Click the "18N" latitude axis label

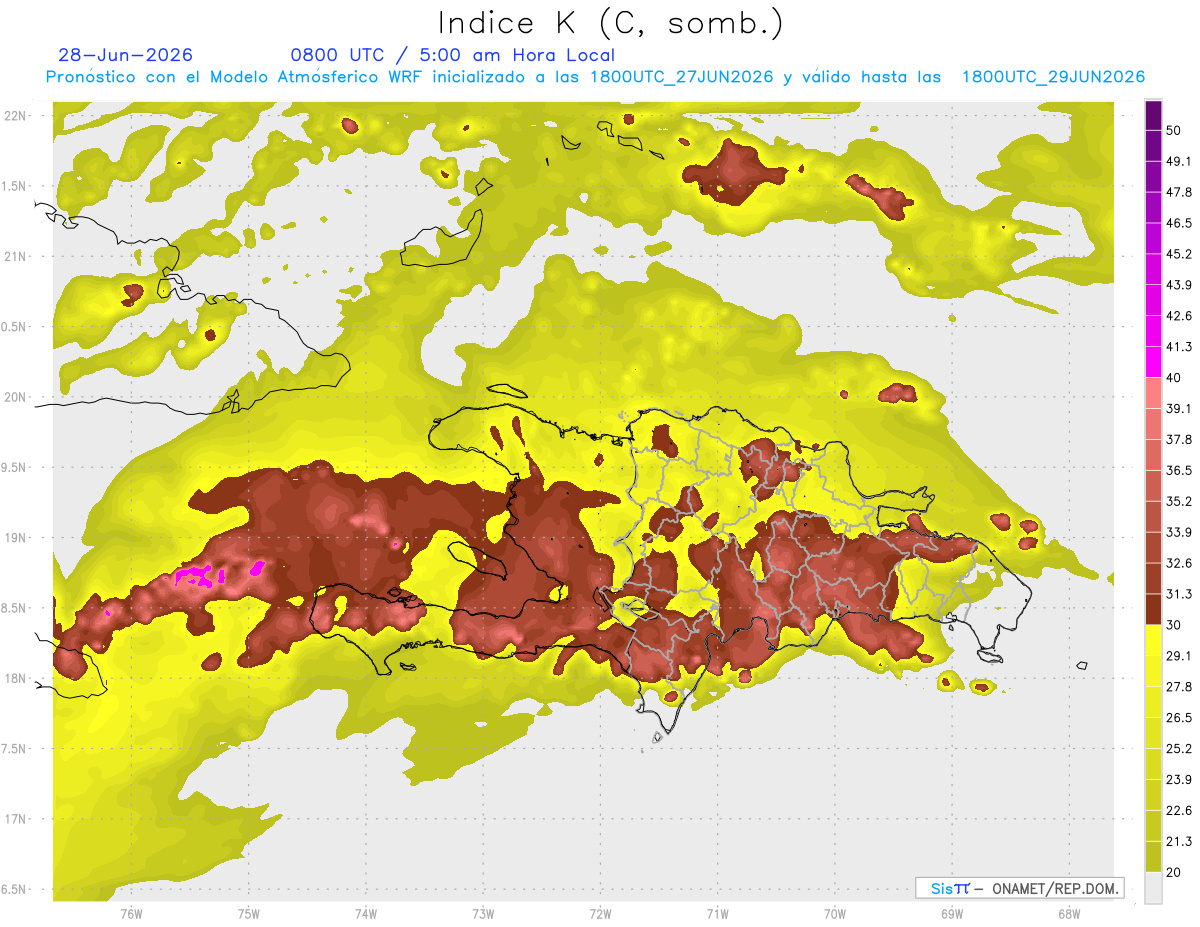pyautogui.click(x=14, y=678)
